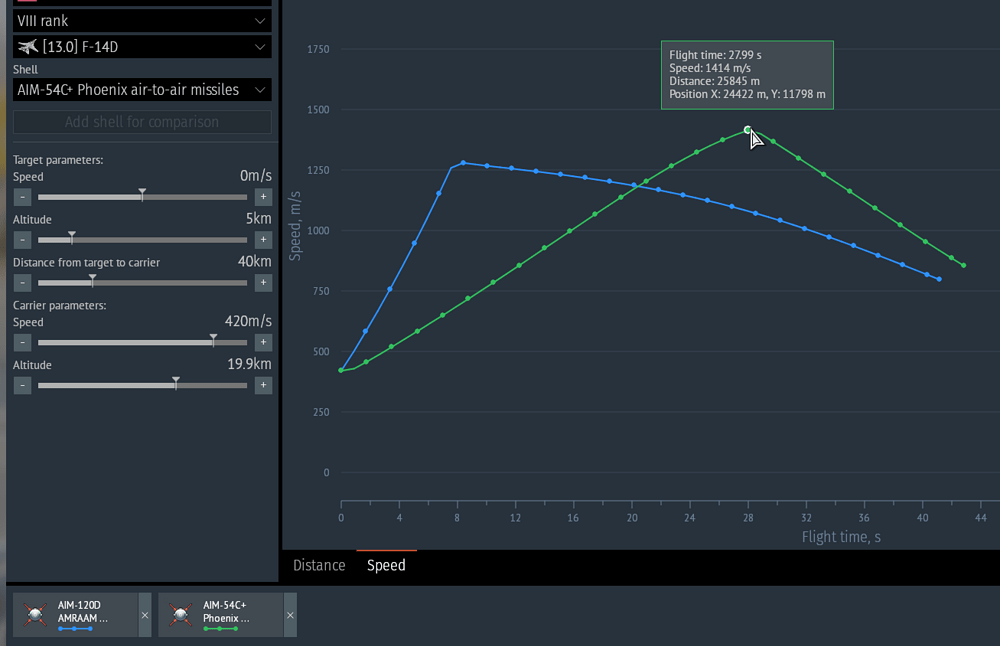
Task: Click Add shell for comparison button
Action: pos(142,122)
